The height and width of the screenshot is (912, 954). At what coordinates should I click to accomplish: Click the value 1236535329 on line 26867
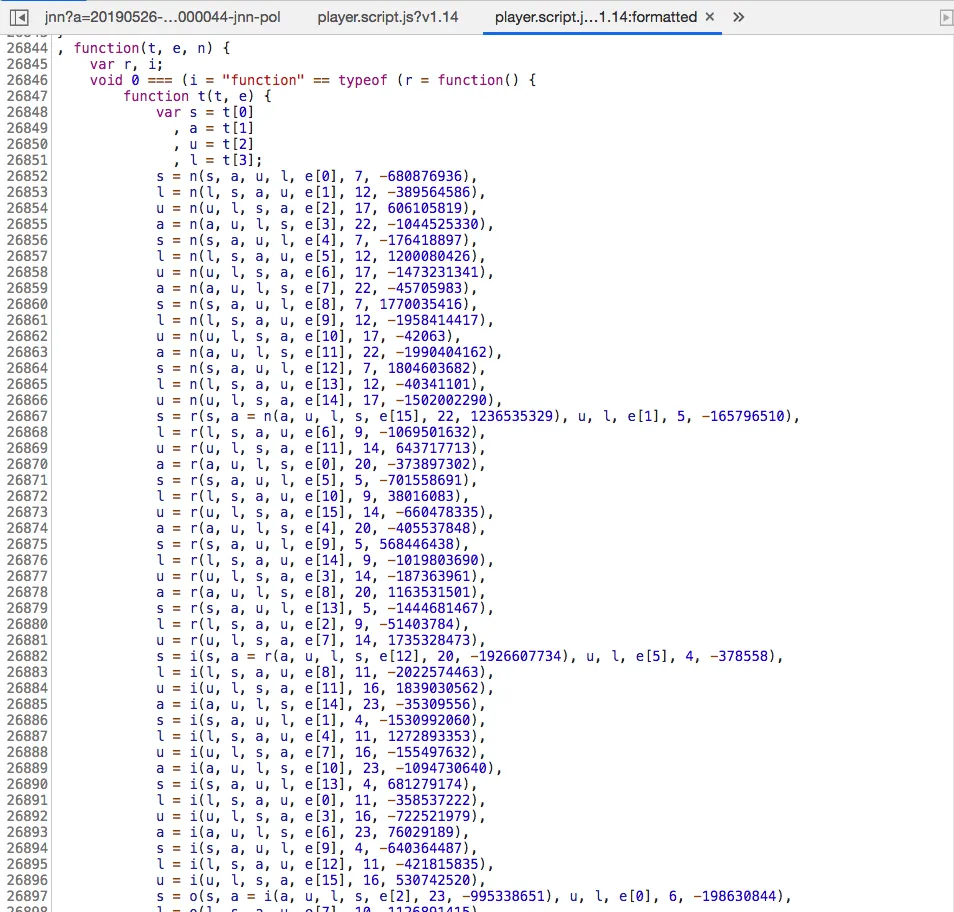[512, 416]
